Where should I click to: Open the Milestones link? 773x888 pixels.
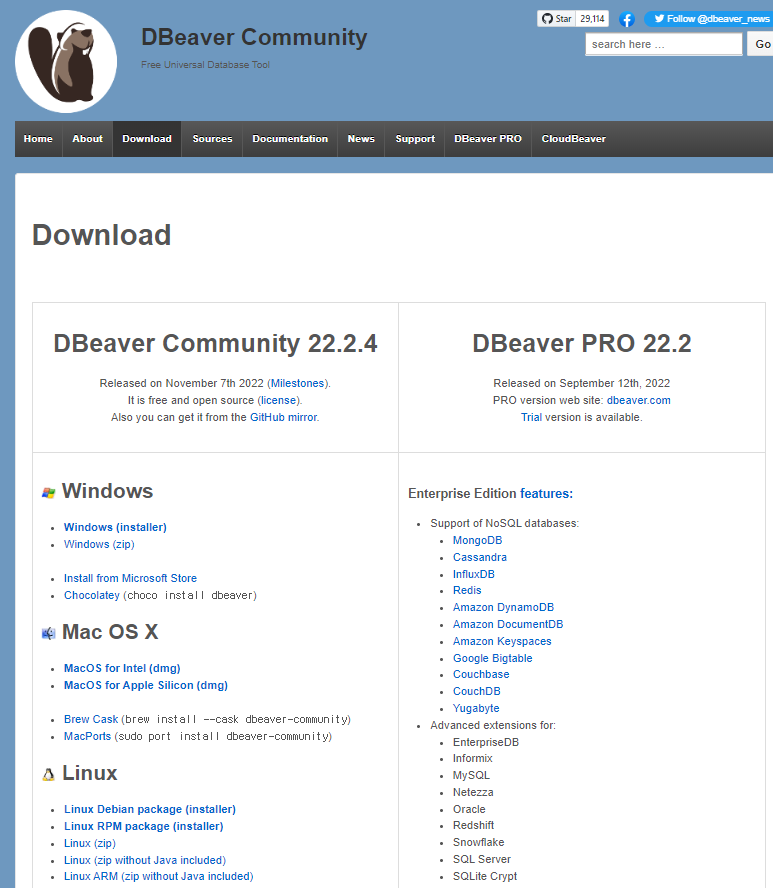pyautogui.click(x=297, y=383)
